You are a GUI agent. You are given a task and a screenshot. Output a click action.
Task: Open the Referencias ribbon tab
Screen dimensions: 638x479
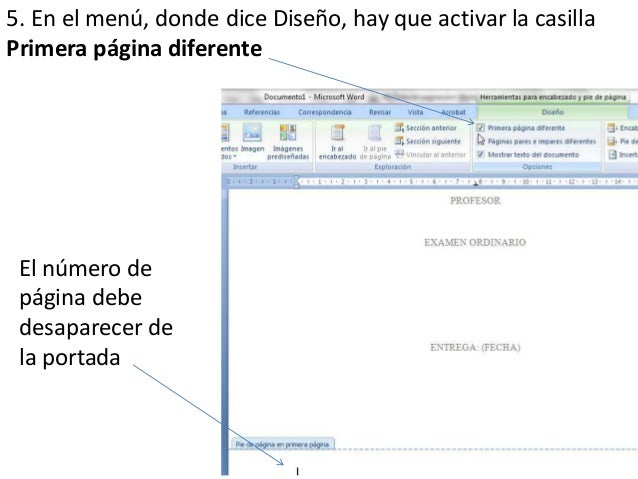262,112
